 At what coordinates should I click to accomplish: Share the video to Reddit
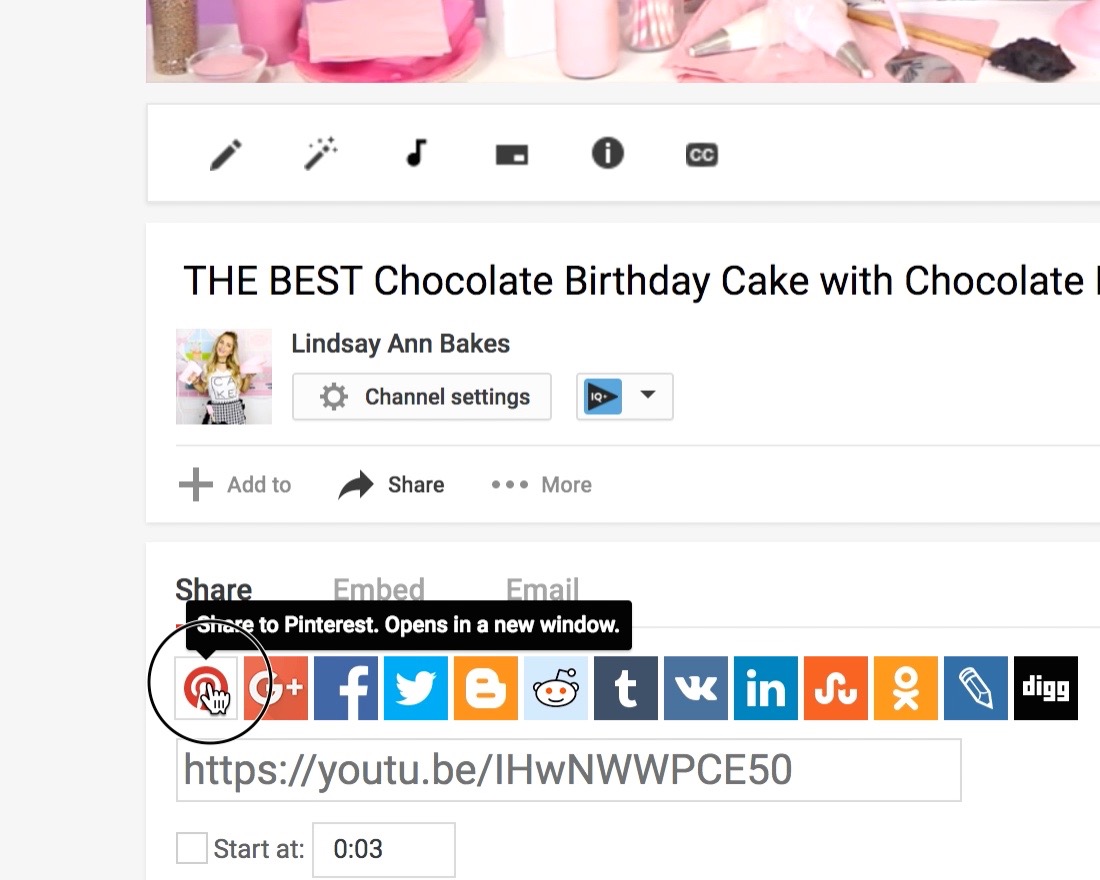[x=556, y=688]
